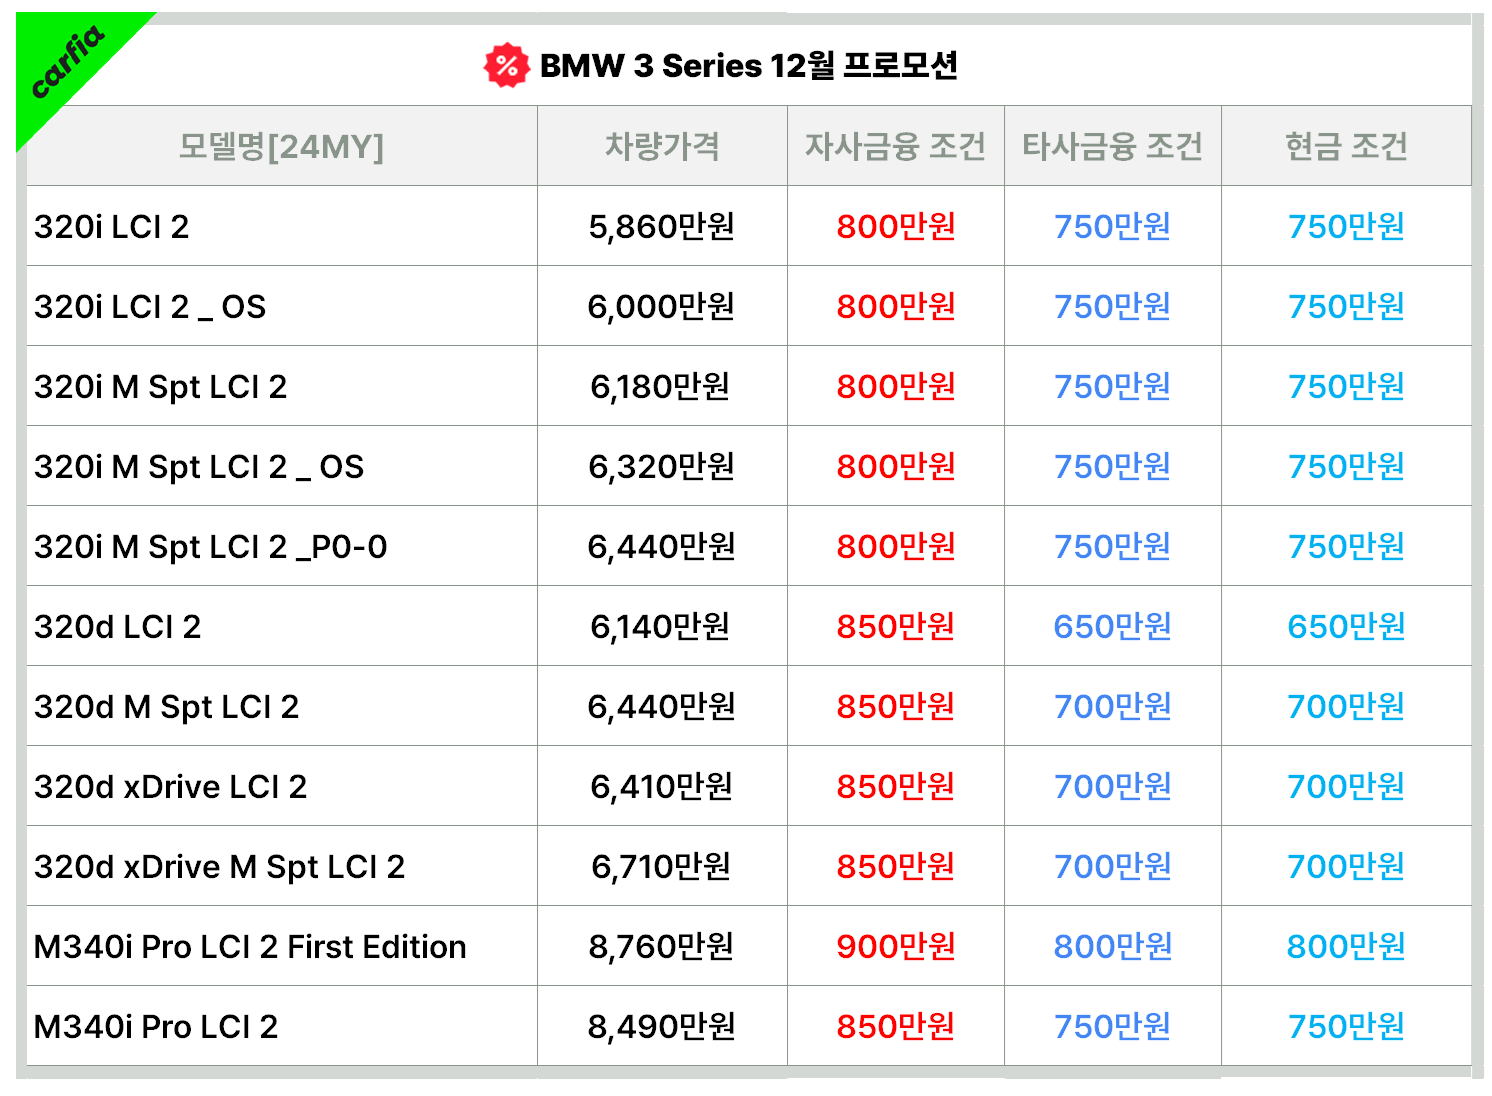Image resolution: width=1492 pixels, height=1096 pixels.
Task: Select the 현금 '750만원' in the 6,000만원 row
Action: point(1346,307)
